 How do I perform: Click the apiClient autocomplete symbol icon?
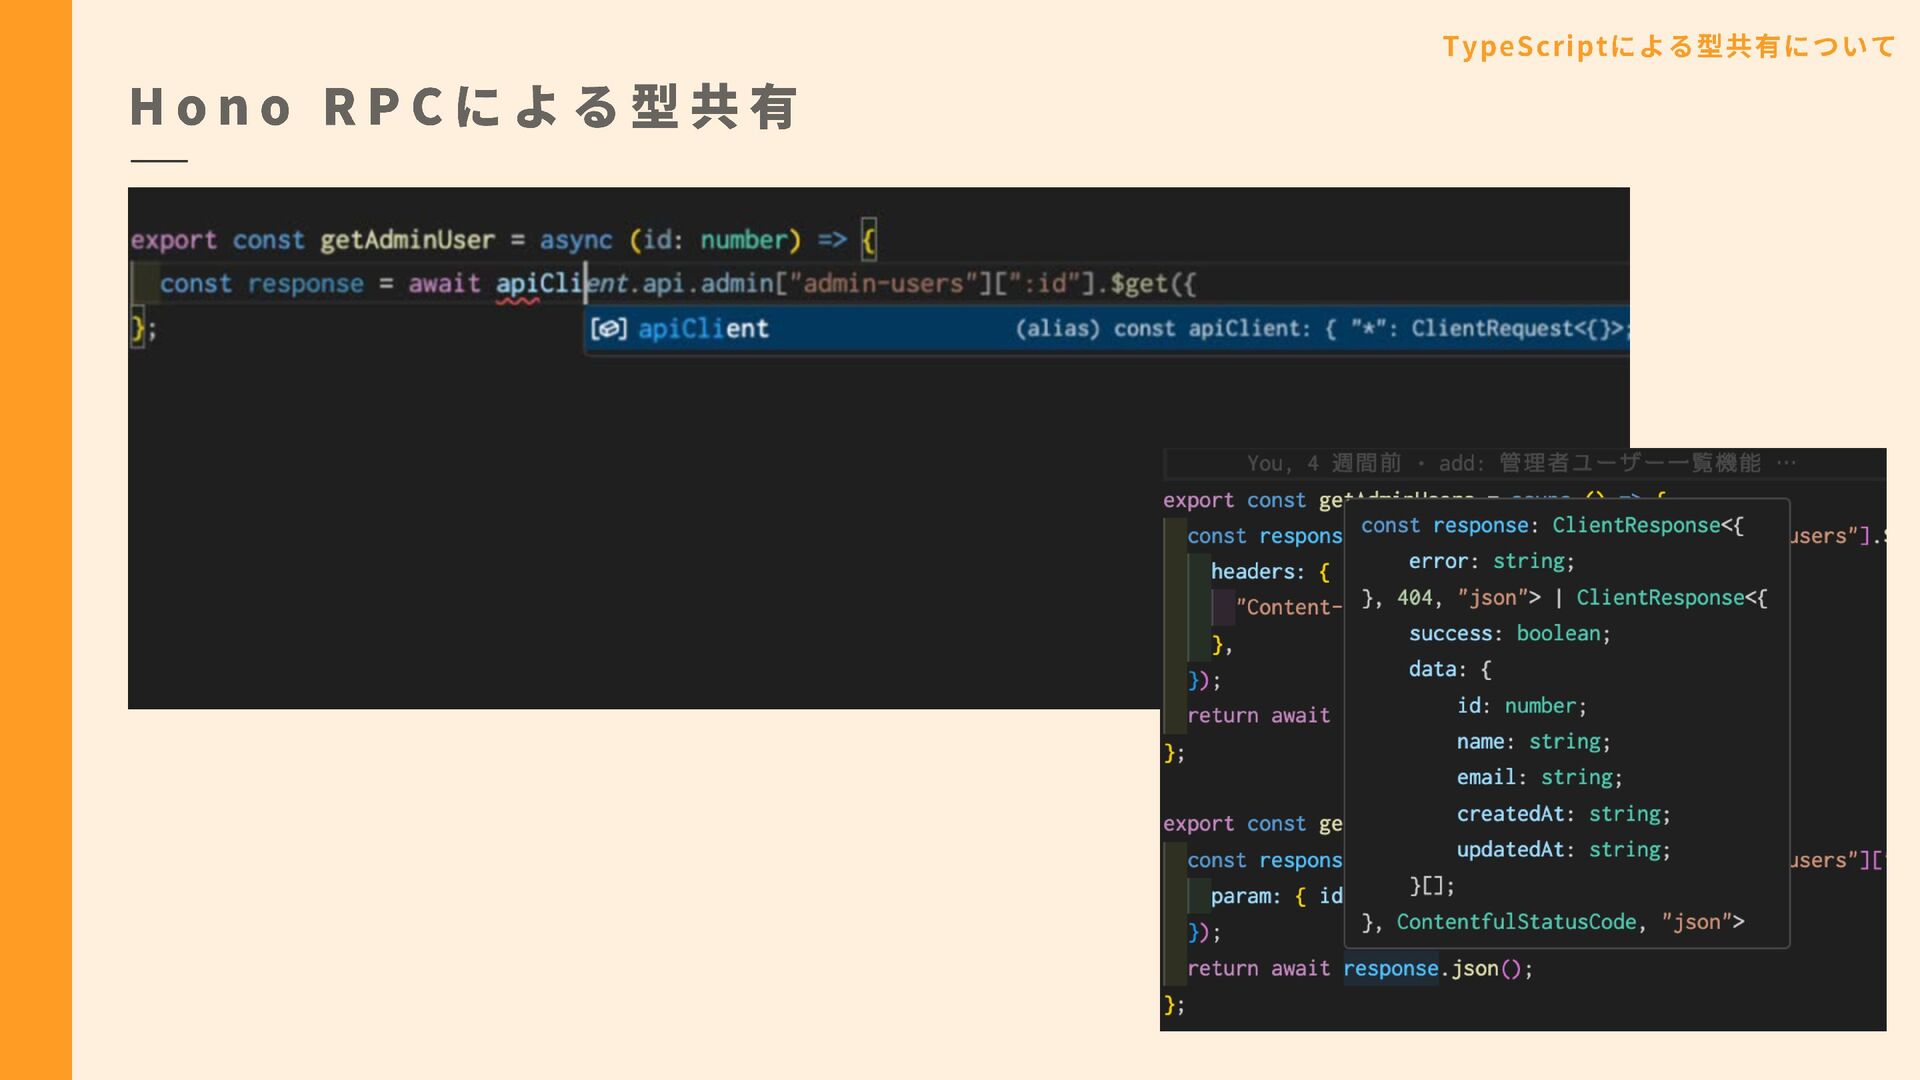(608, 329)
